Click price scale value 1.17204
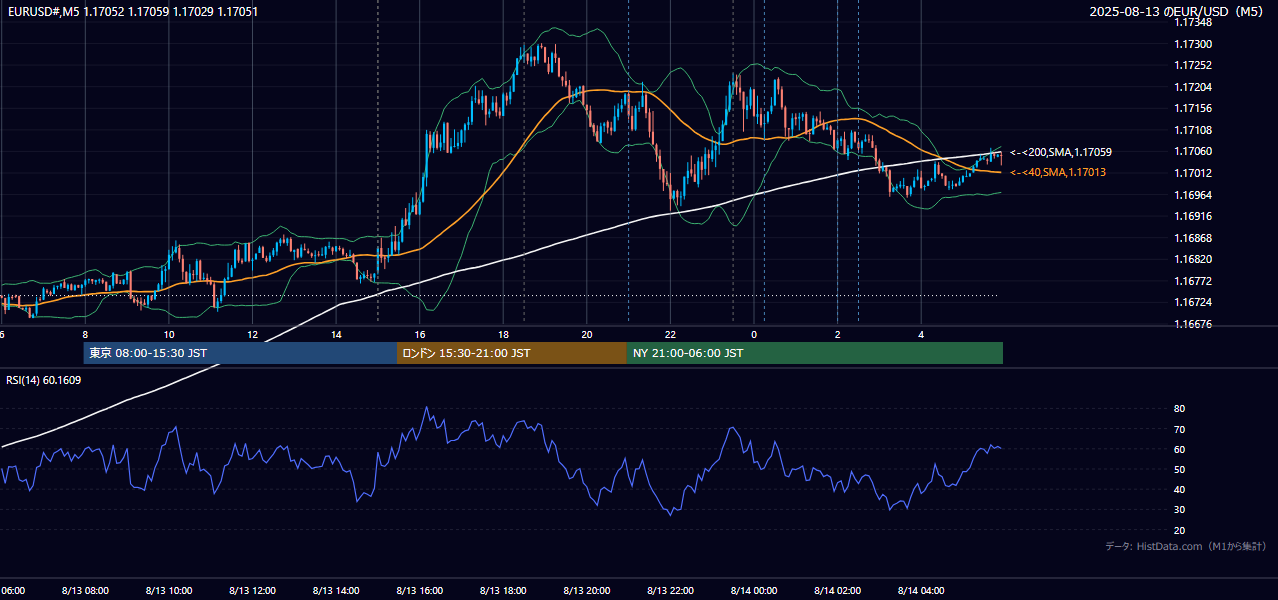Screen dimensions: 1278x600 [x=1192, y=87]
